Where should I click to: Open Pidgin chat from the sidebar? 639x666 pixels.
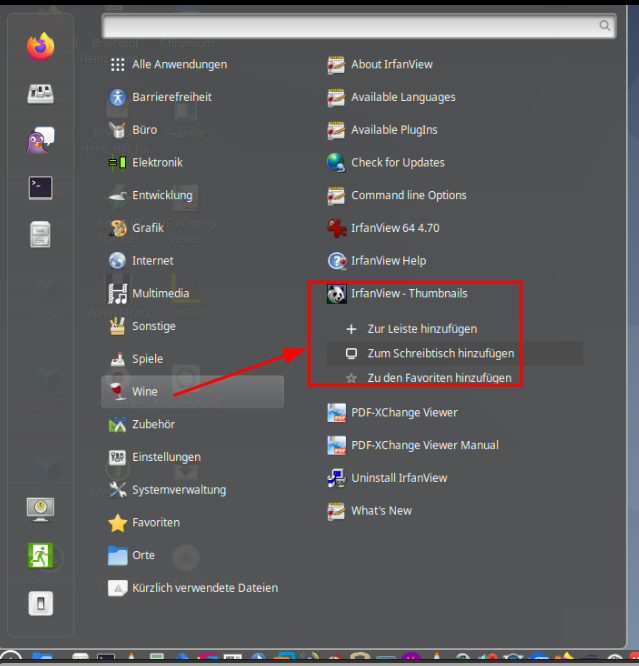[40, 140]
